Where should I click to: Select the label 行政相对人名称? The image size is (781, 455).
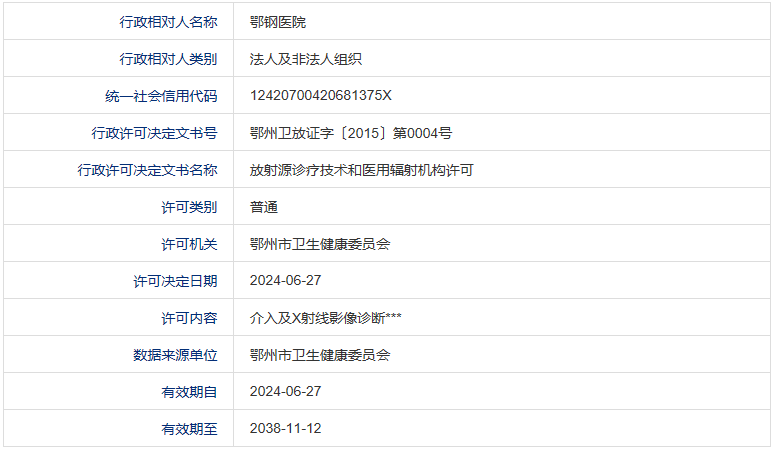click(x=168, y=22)
